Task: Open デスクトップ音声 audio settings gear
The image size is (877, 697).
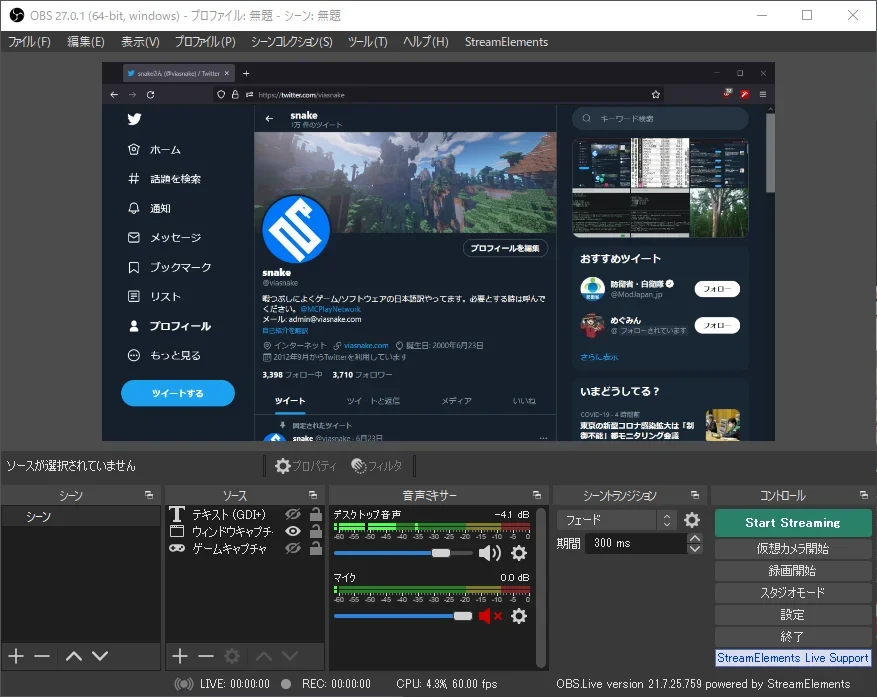Action: point(519,553)
